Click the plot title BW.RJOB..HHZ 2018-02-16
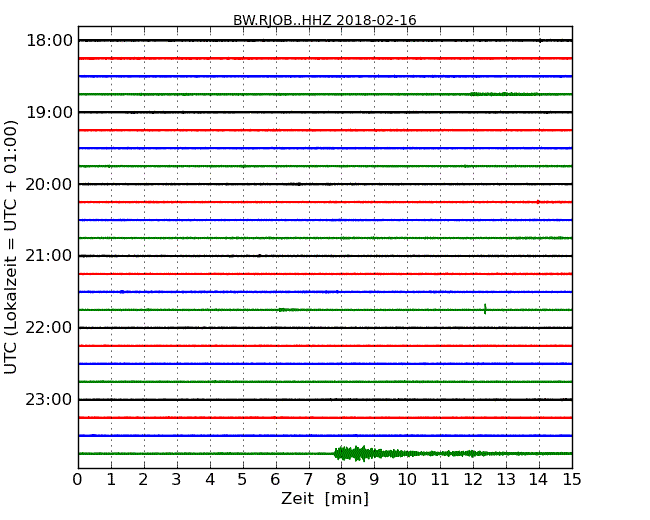This screenshot has width=650, height=520. (325, 20)
